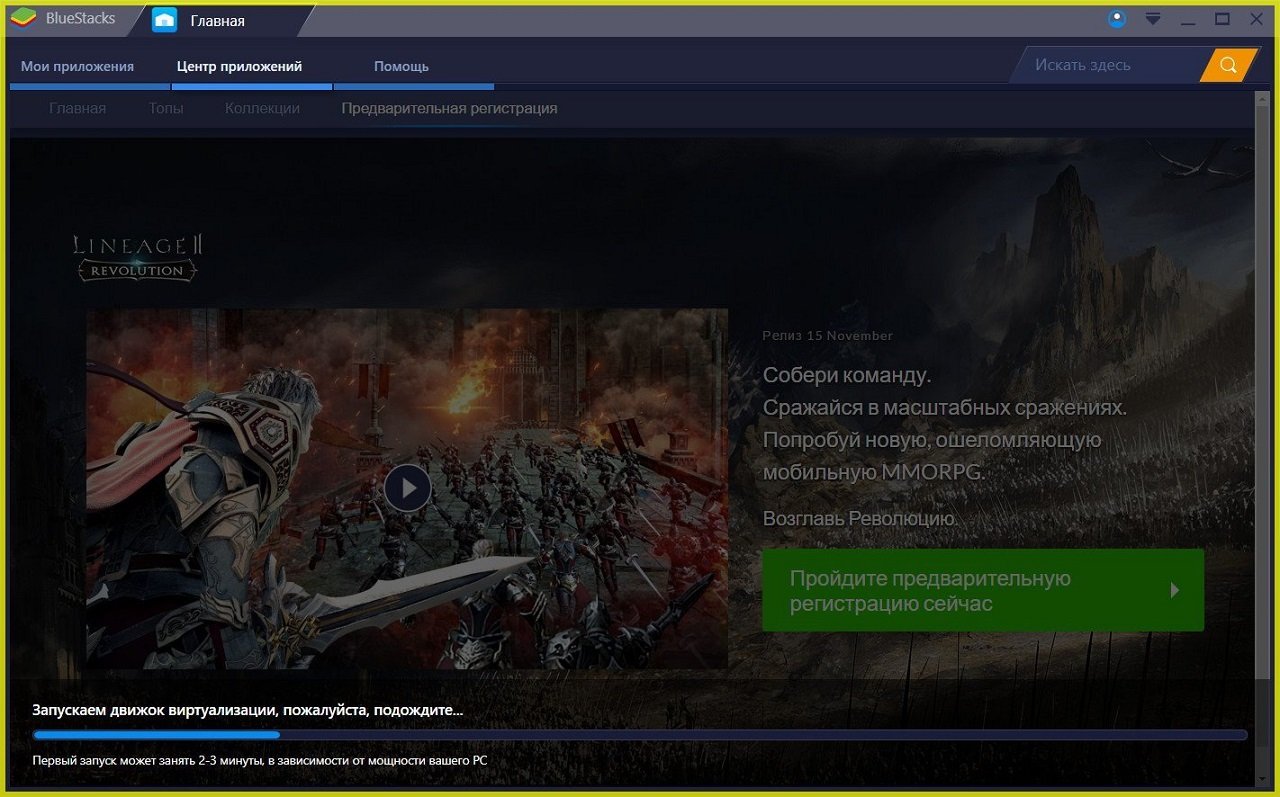Select the Предварительная регистрация sub-tab

coord(449,108)
